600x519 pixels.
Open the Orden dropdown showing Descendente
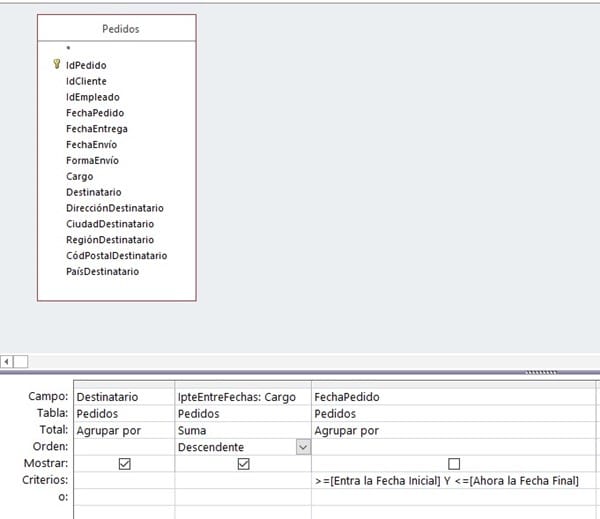coord(303,447)
